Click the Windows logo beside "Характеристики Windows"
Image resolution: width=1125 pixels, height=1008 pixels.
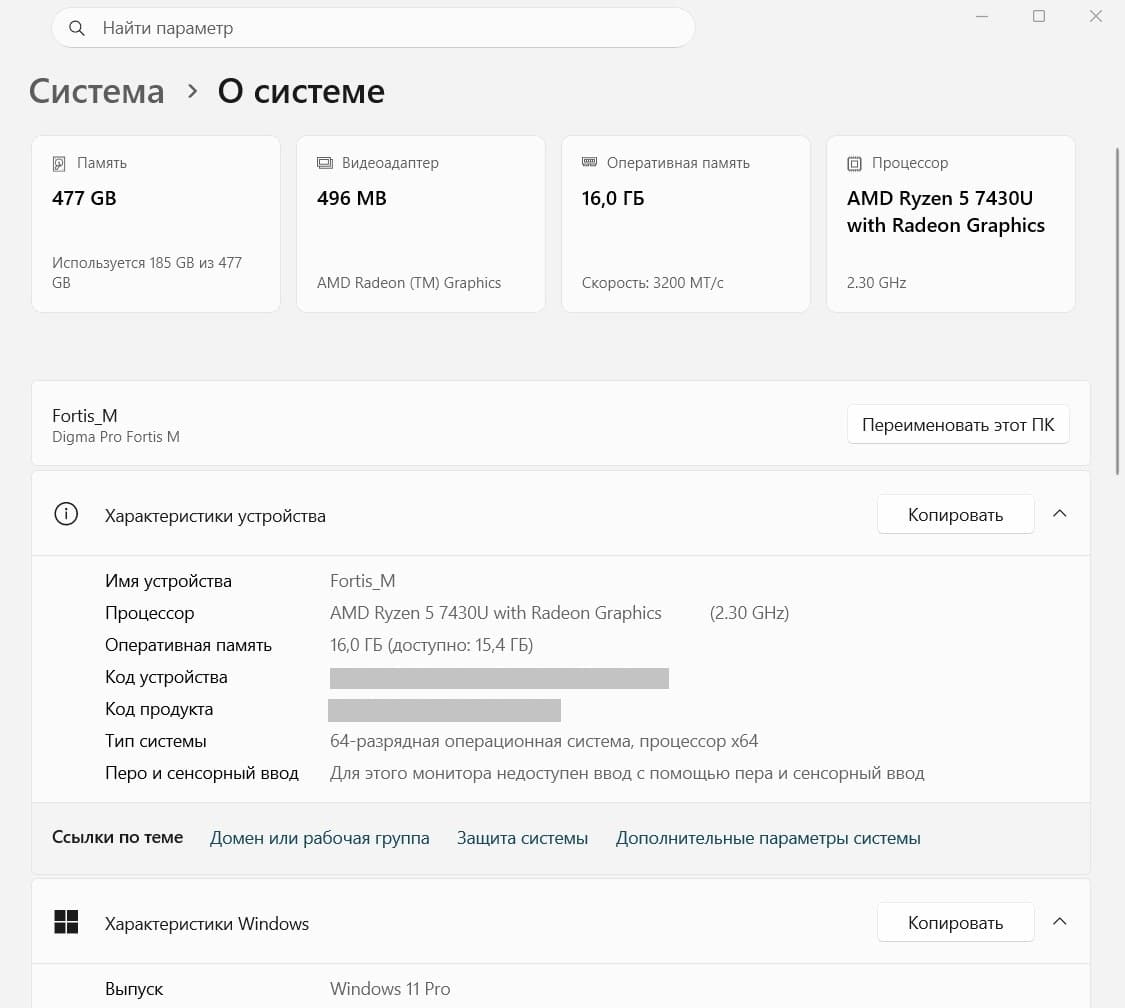point(66,922)
